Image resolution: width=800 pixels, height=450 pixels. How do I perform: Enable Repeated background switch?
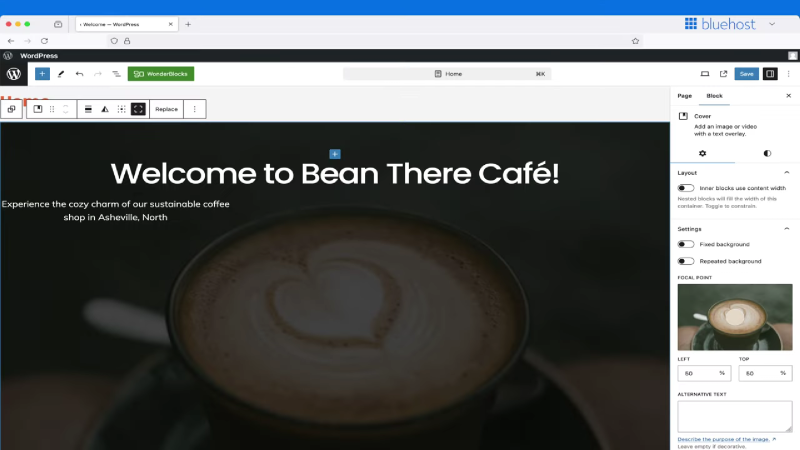(x=686, y=261)
